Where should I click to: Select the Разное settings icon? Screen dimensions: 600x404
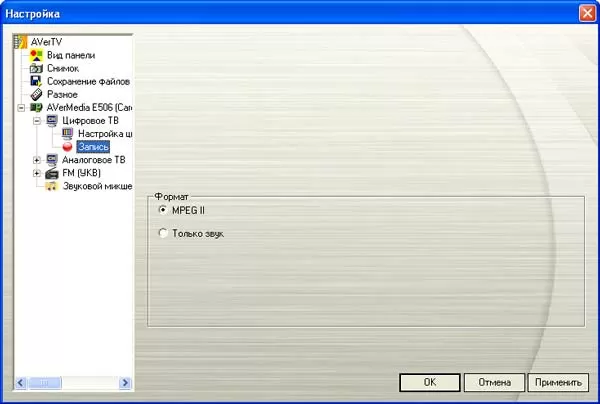(36, 94)
